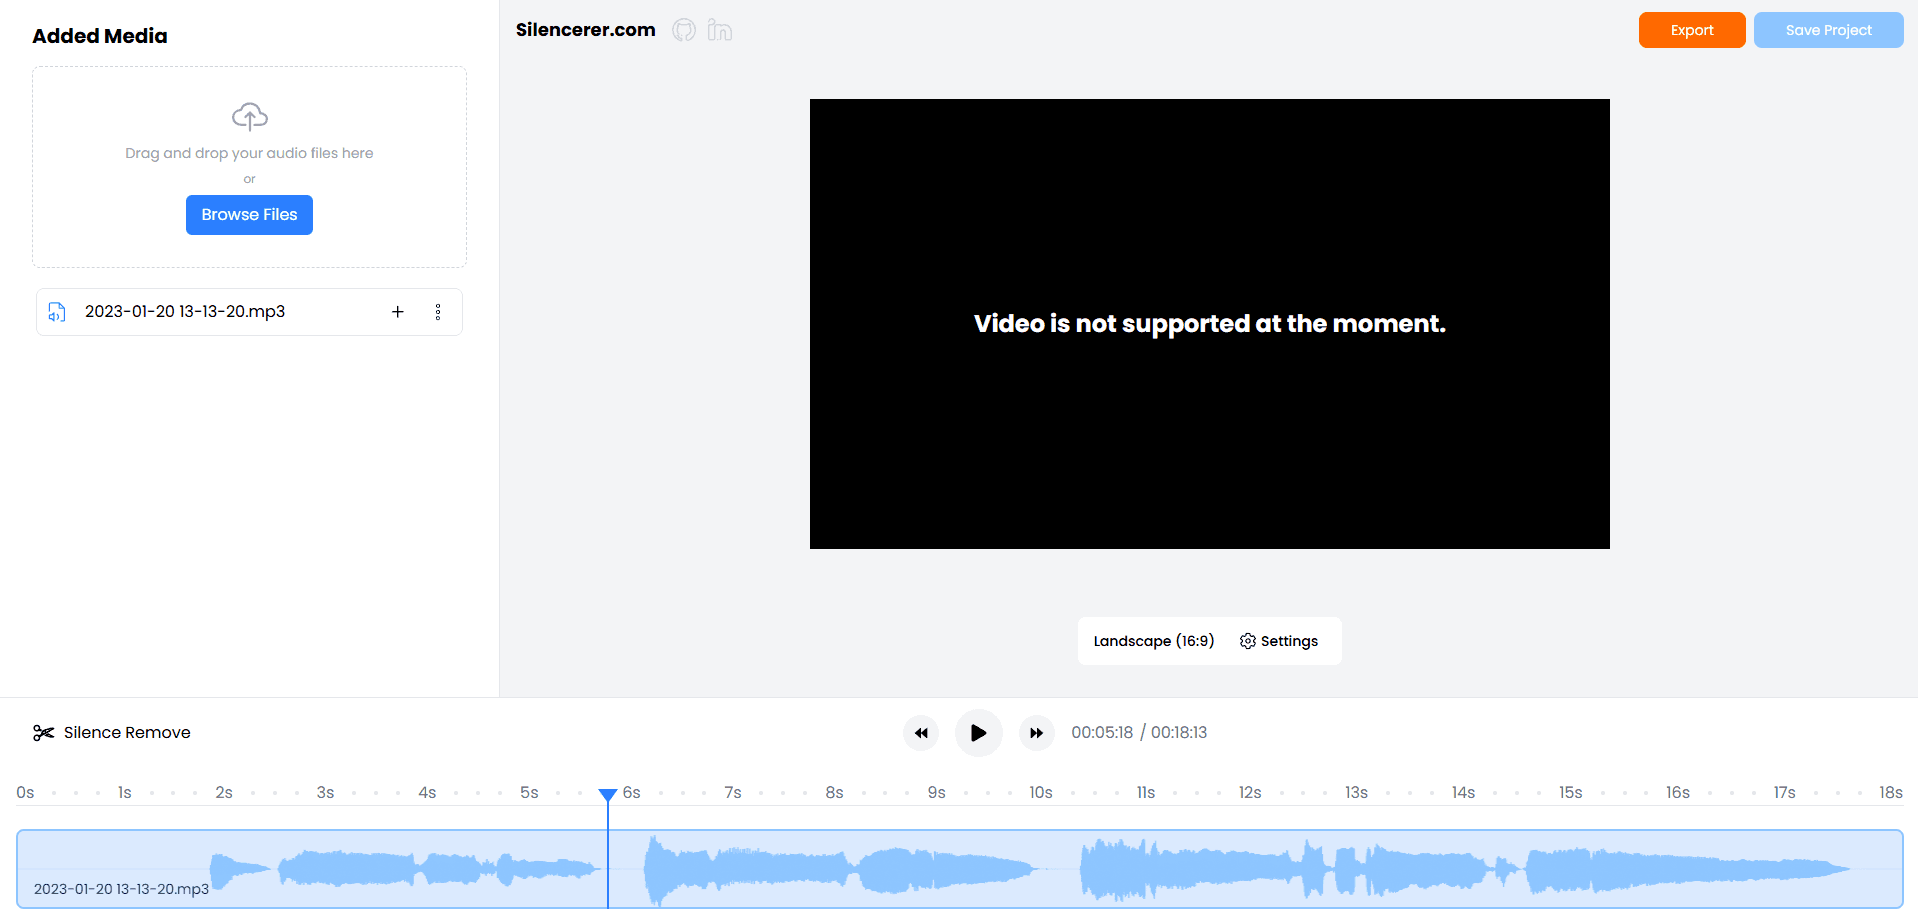
Task: Click the scissors Silence Remove icon
Action: click(x=43, y=733)
